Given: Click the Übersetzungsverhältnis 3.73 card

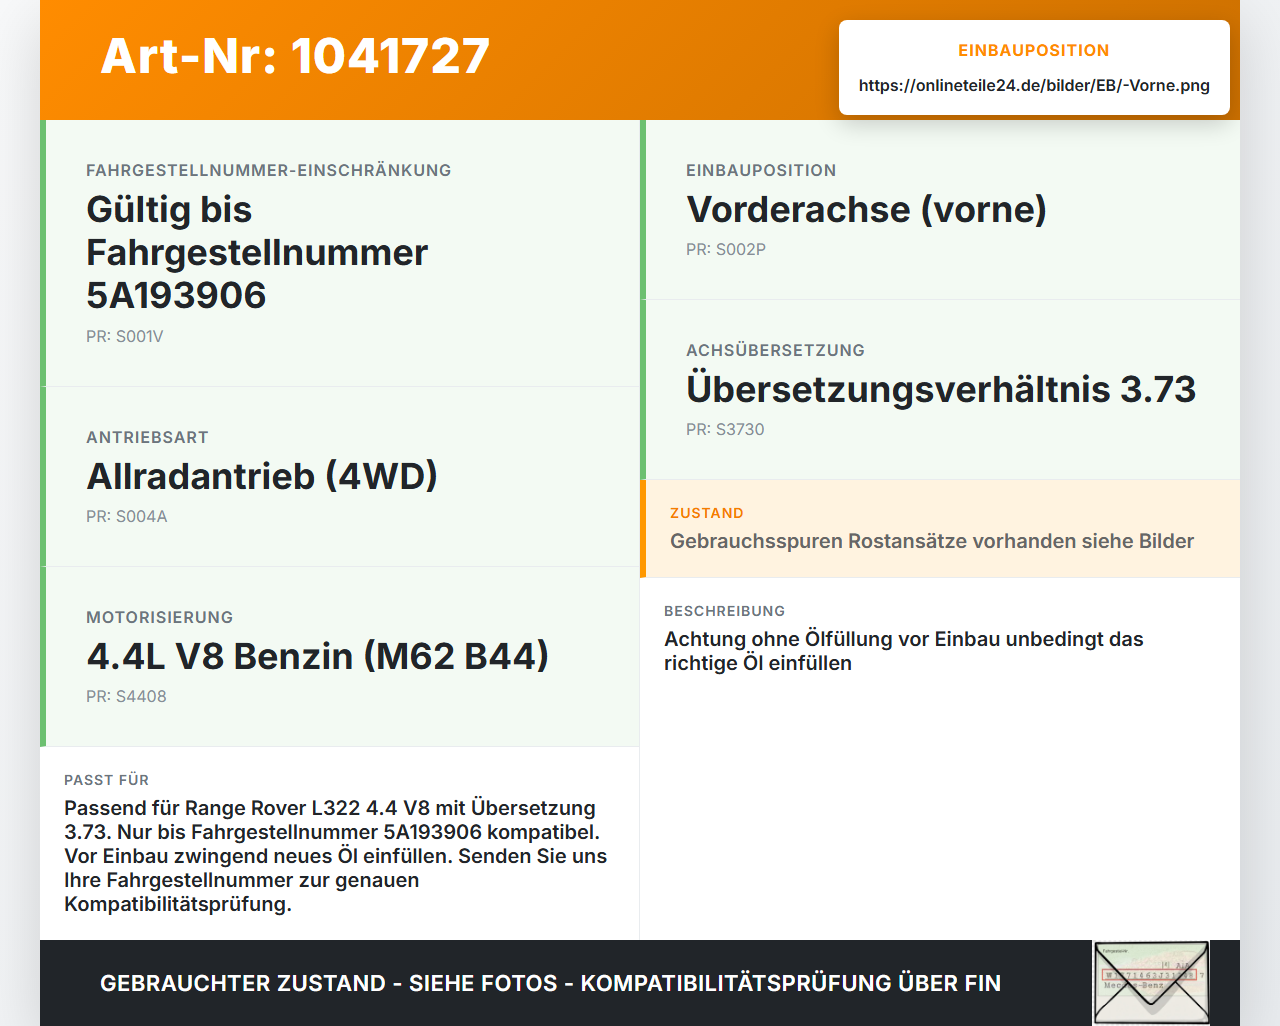Looking at the screenshot, I should tap(940, 390).
